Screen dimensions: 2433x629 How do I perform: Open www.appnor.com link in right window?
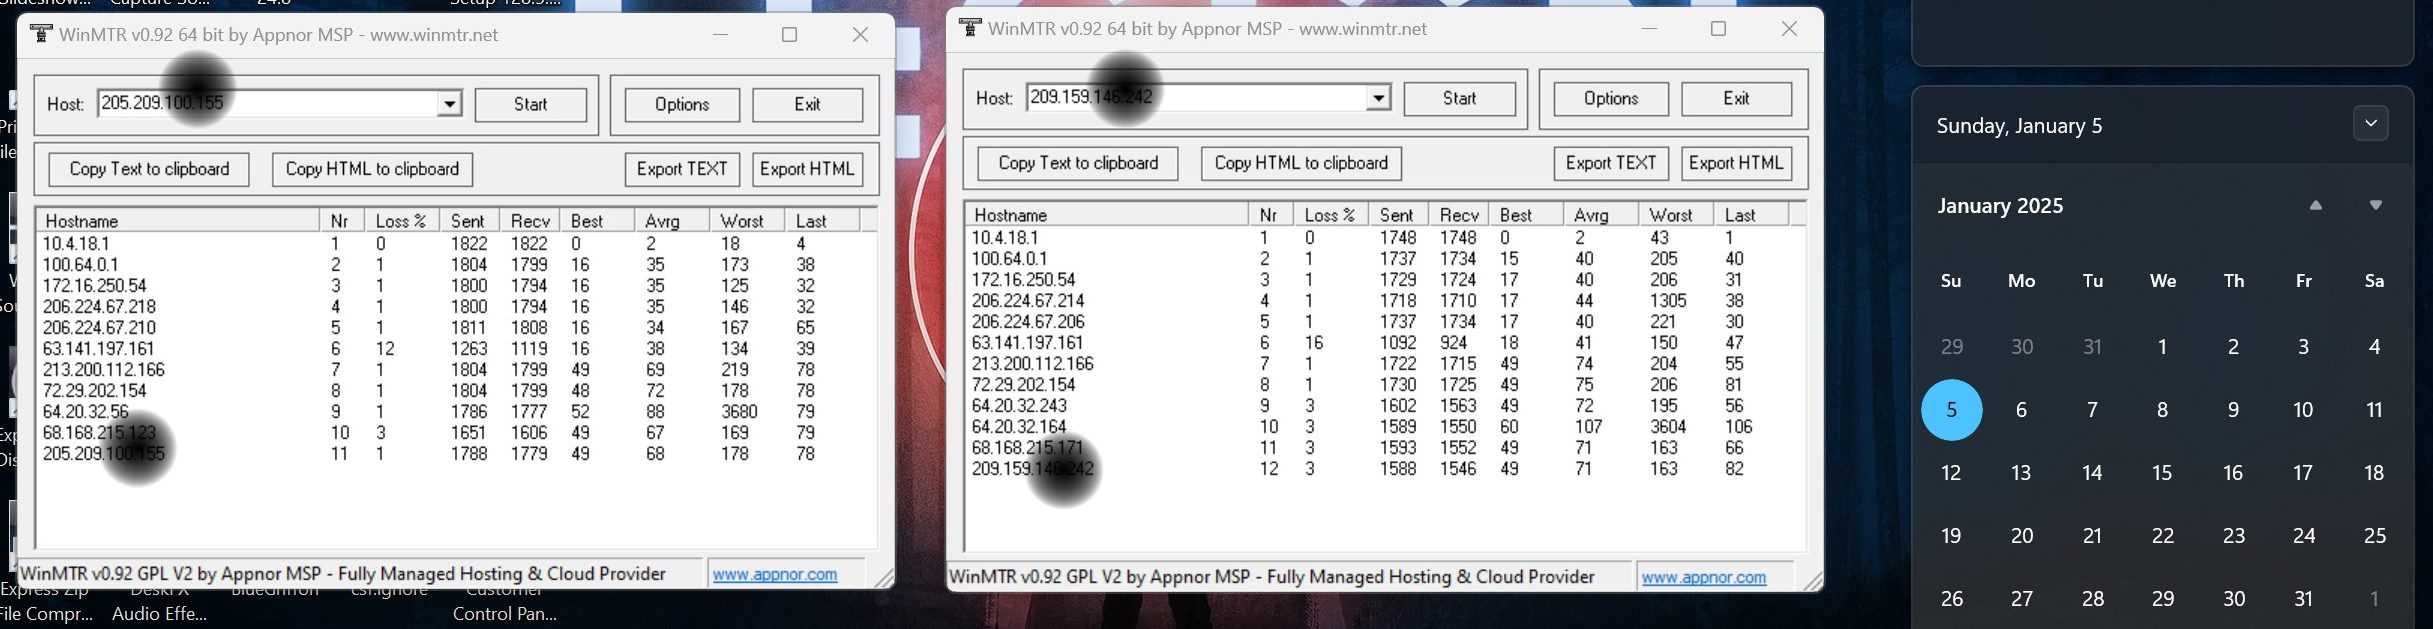pos(1704,577)
